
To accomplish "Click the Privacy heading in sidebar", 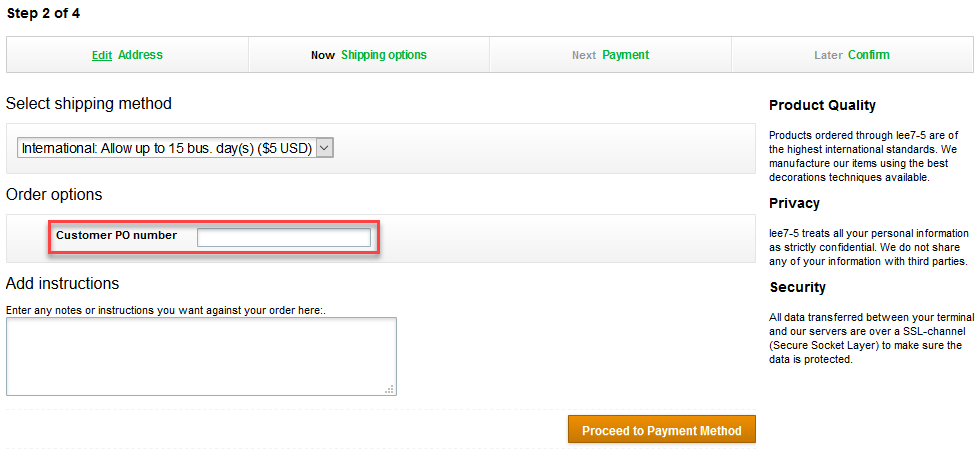I will 794,203.
